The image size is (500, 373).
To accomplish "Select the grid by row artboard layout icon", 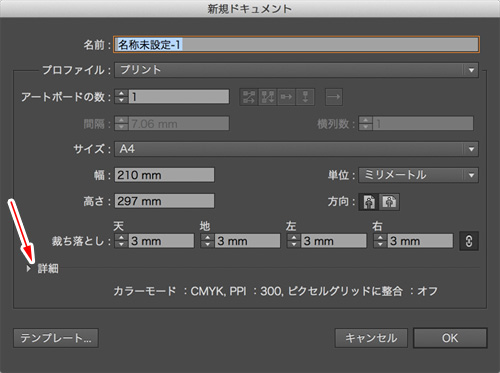I will [249, 97].
